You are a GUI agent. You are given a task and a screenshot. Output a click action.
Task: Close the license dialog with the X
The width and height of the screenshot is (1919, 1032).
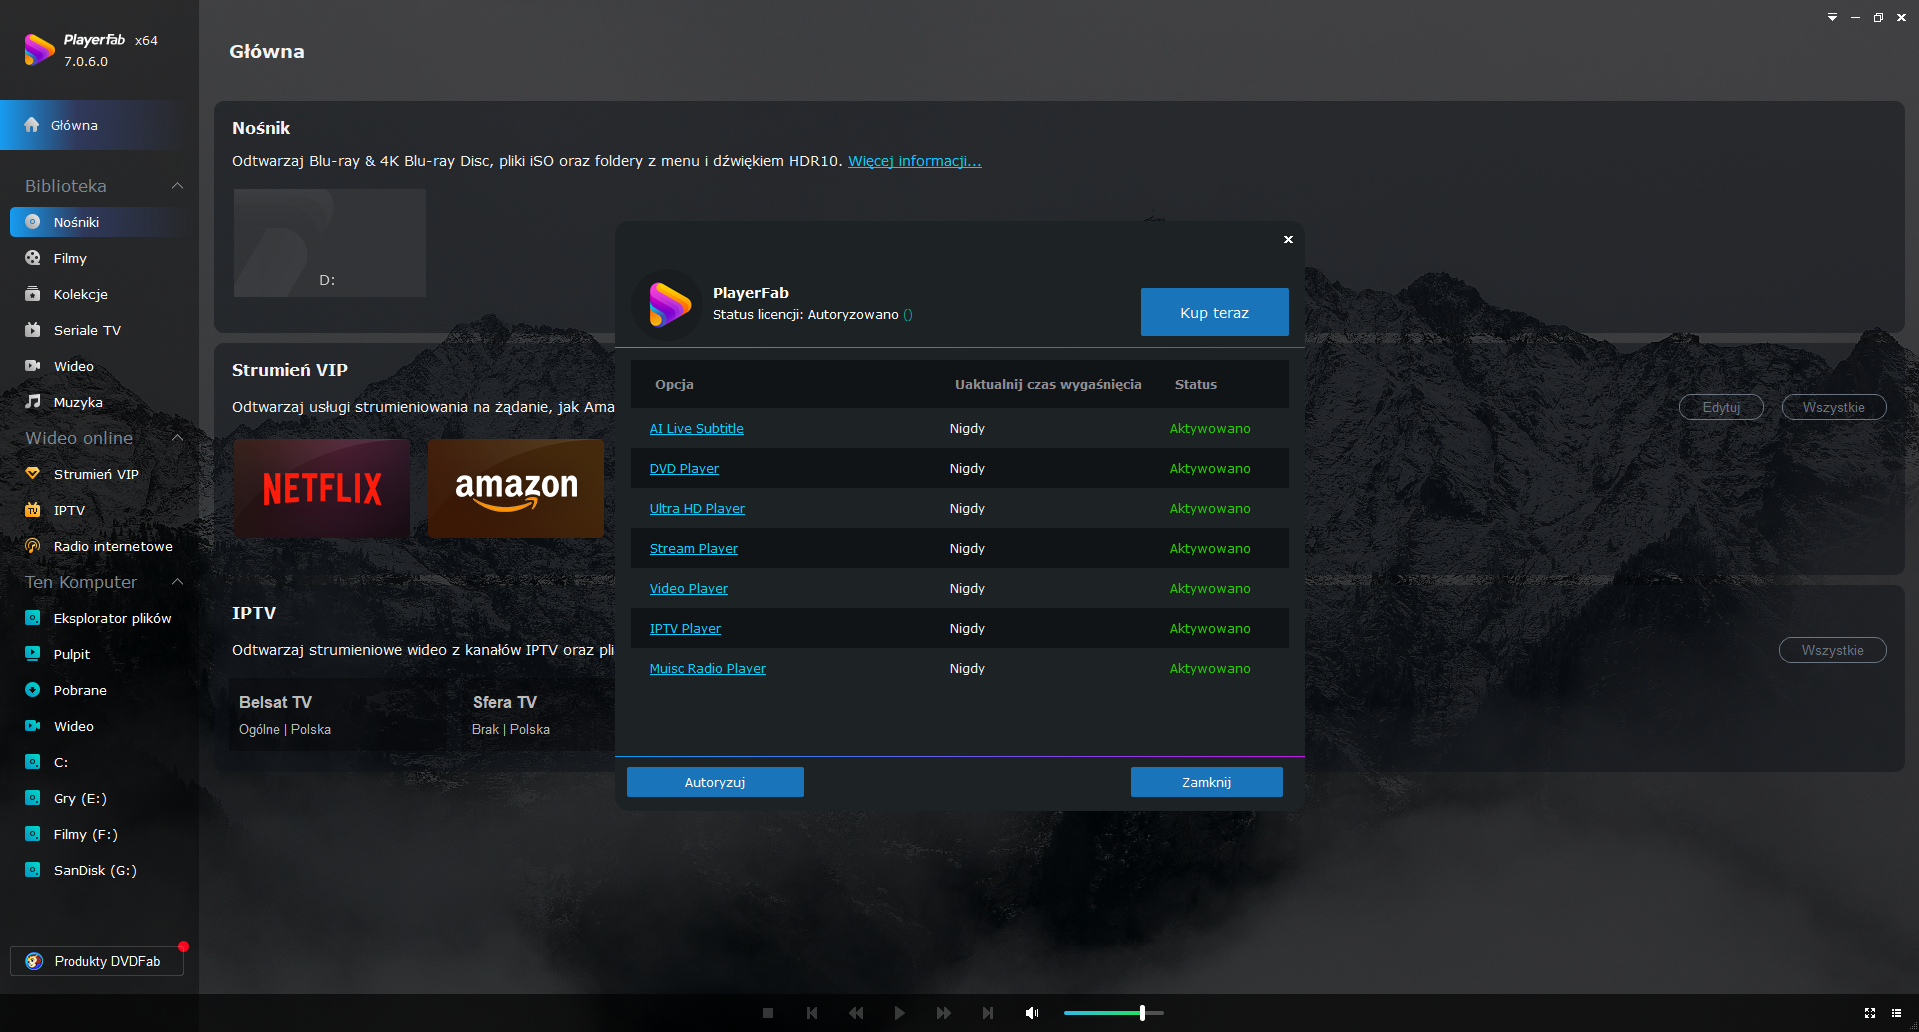[x=1288, y=239]
